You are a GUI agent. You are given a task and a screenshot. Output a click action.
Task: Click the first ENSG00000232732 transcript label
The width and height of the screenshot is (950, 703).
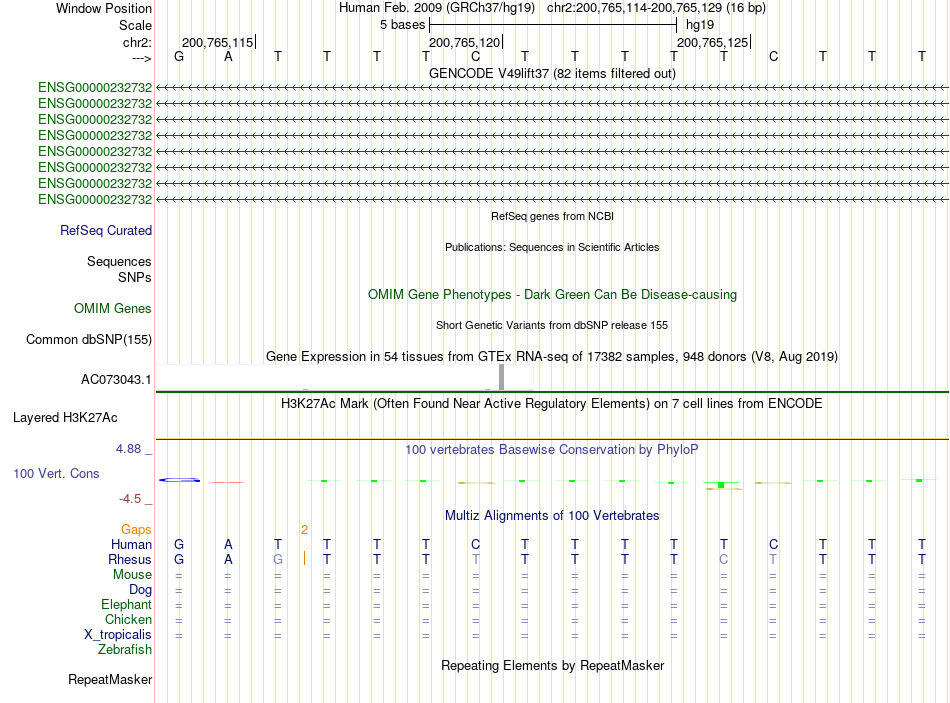[95, 88]
